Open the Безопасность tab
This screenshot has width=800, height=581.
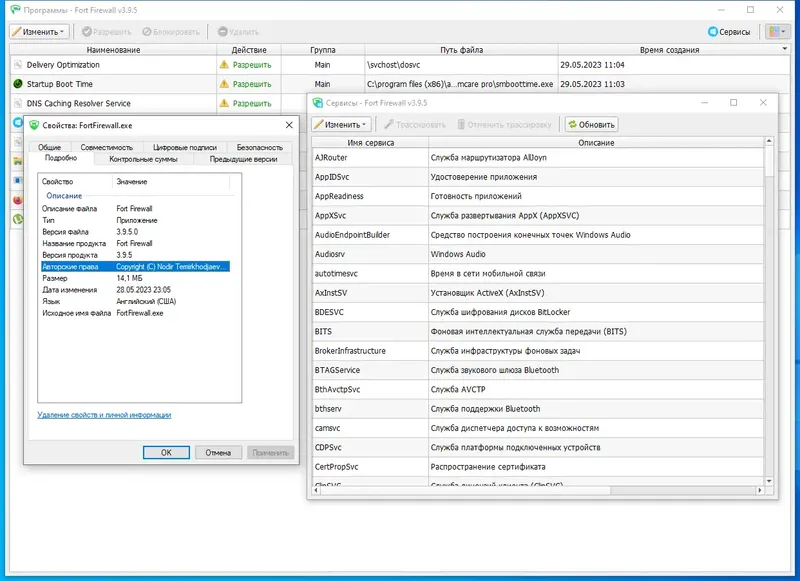tap(260, 147)
